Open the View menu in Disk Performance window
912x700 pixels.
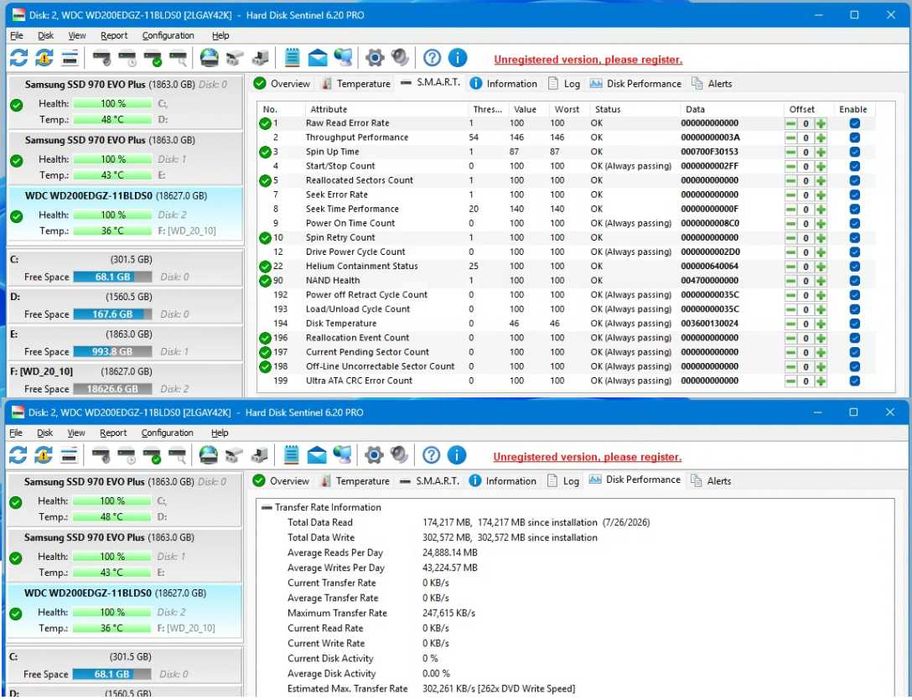(x=76, y=433)
